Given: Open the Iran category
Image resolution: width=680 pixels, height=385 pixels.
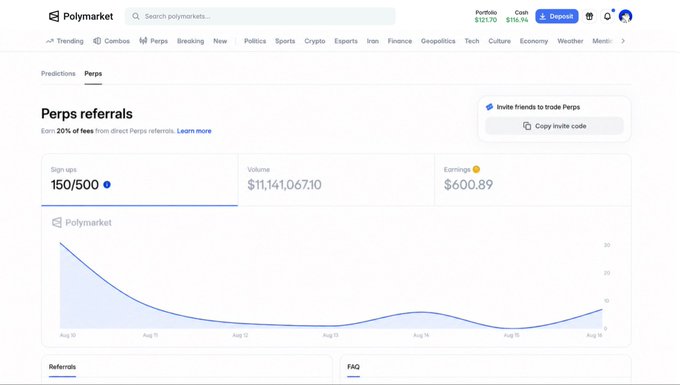Looking at the screenshot, I should 373,41.
